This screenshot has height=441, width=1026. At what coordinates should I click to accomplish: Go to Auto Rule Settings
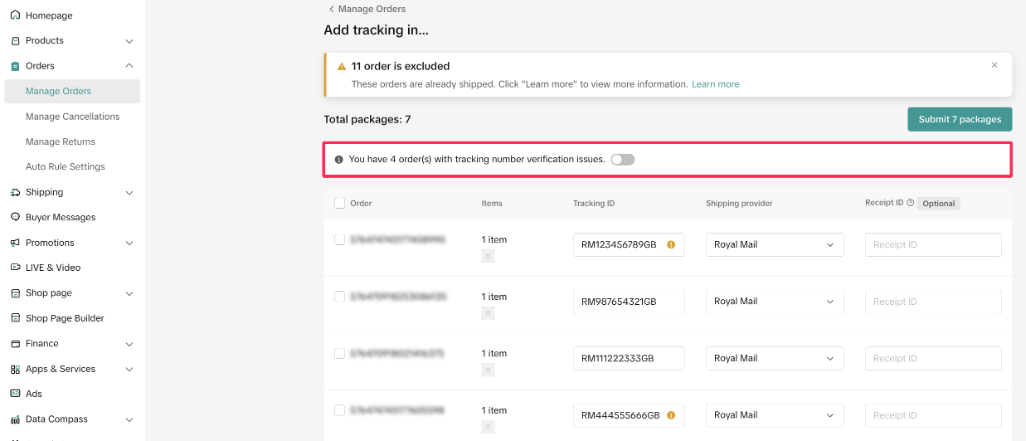[x=65, y=167]
